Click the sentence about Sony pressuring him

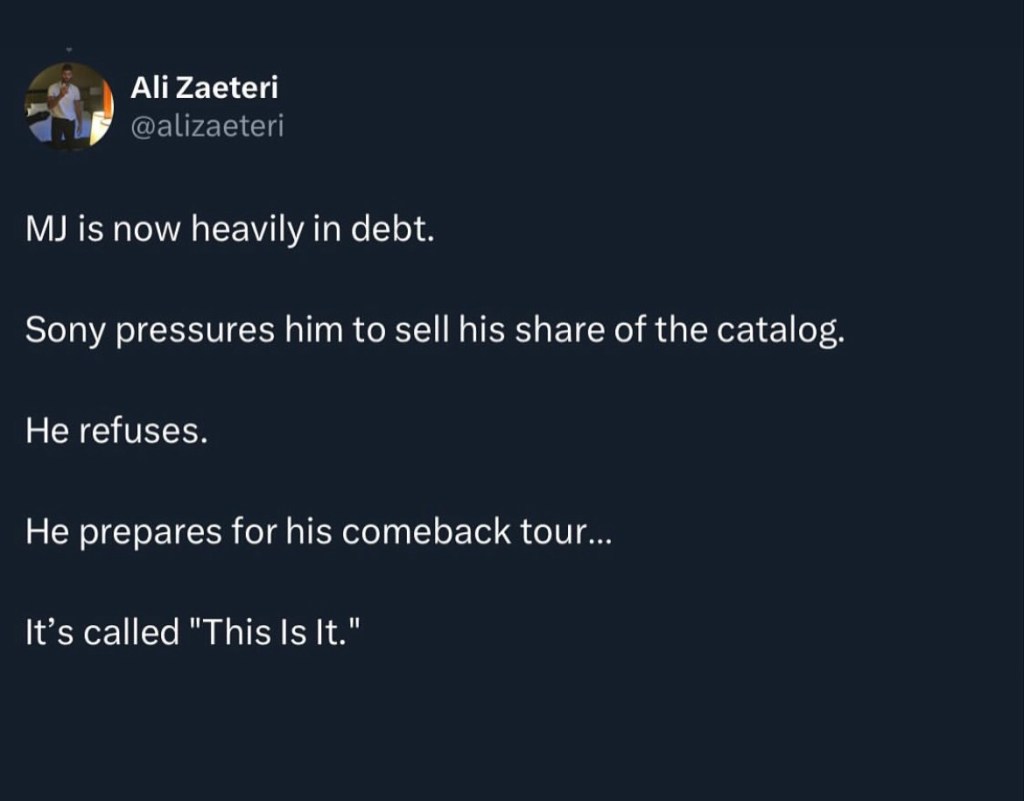tap(435, 333)
